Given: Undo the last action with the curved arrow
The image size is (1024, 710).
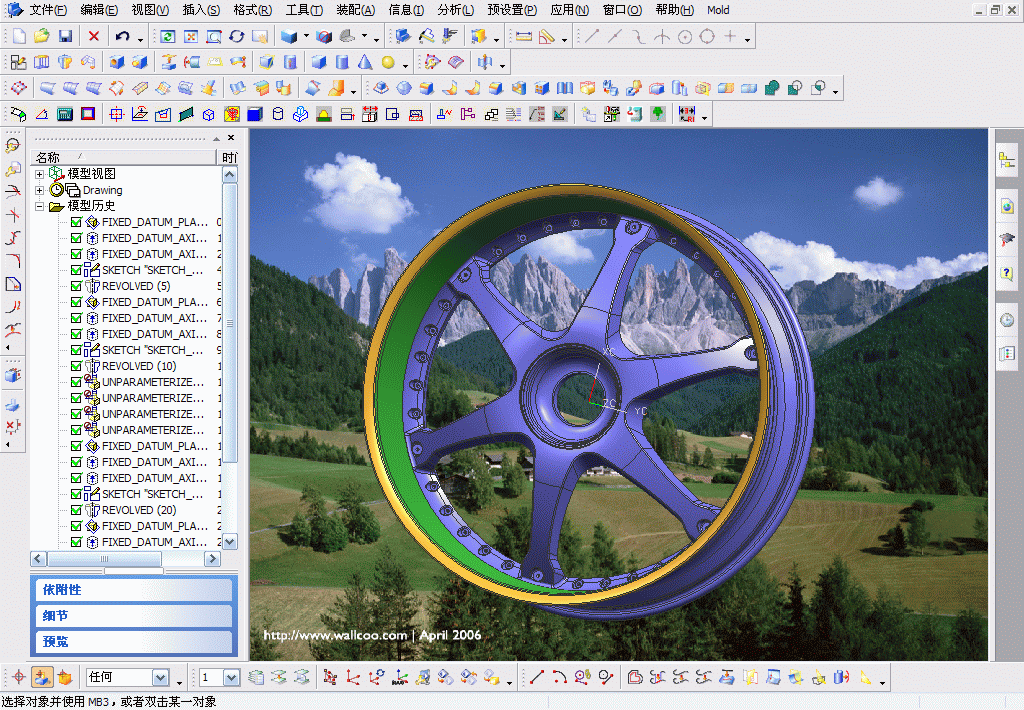Looking at the screenshot, I should click(x=122, y=37).
